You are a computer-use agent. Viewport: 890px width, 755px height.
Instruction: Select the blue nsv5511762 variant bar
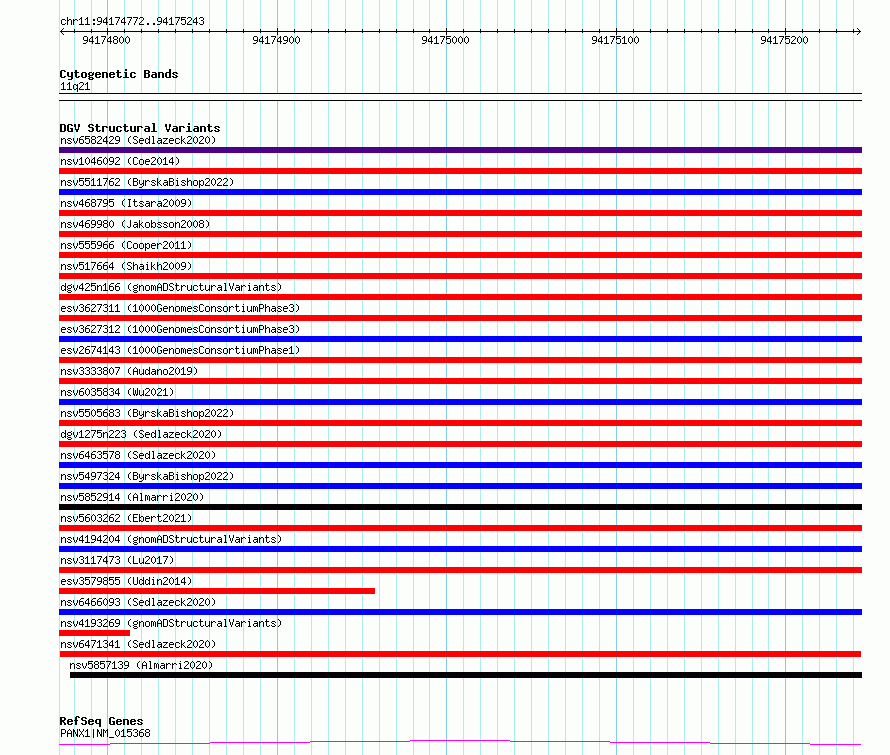point(460,192)
